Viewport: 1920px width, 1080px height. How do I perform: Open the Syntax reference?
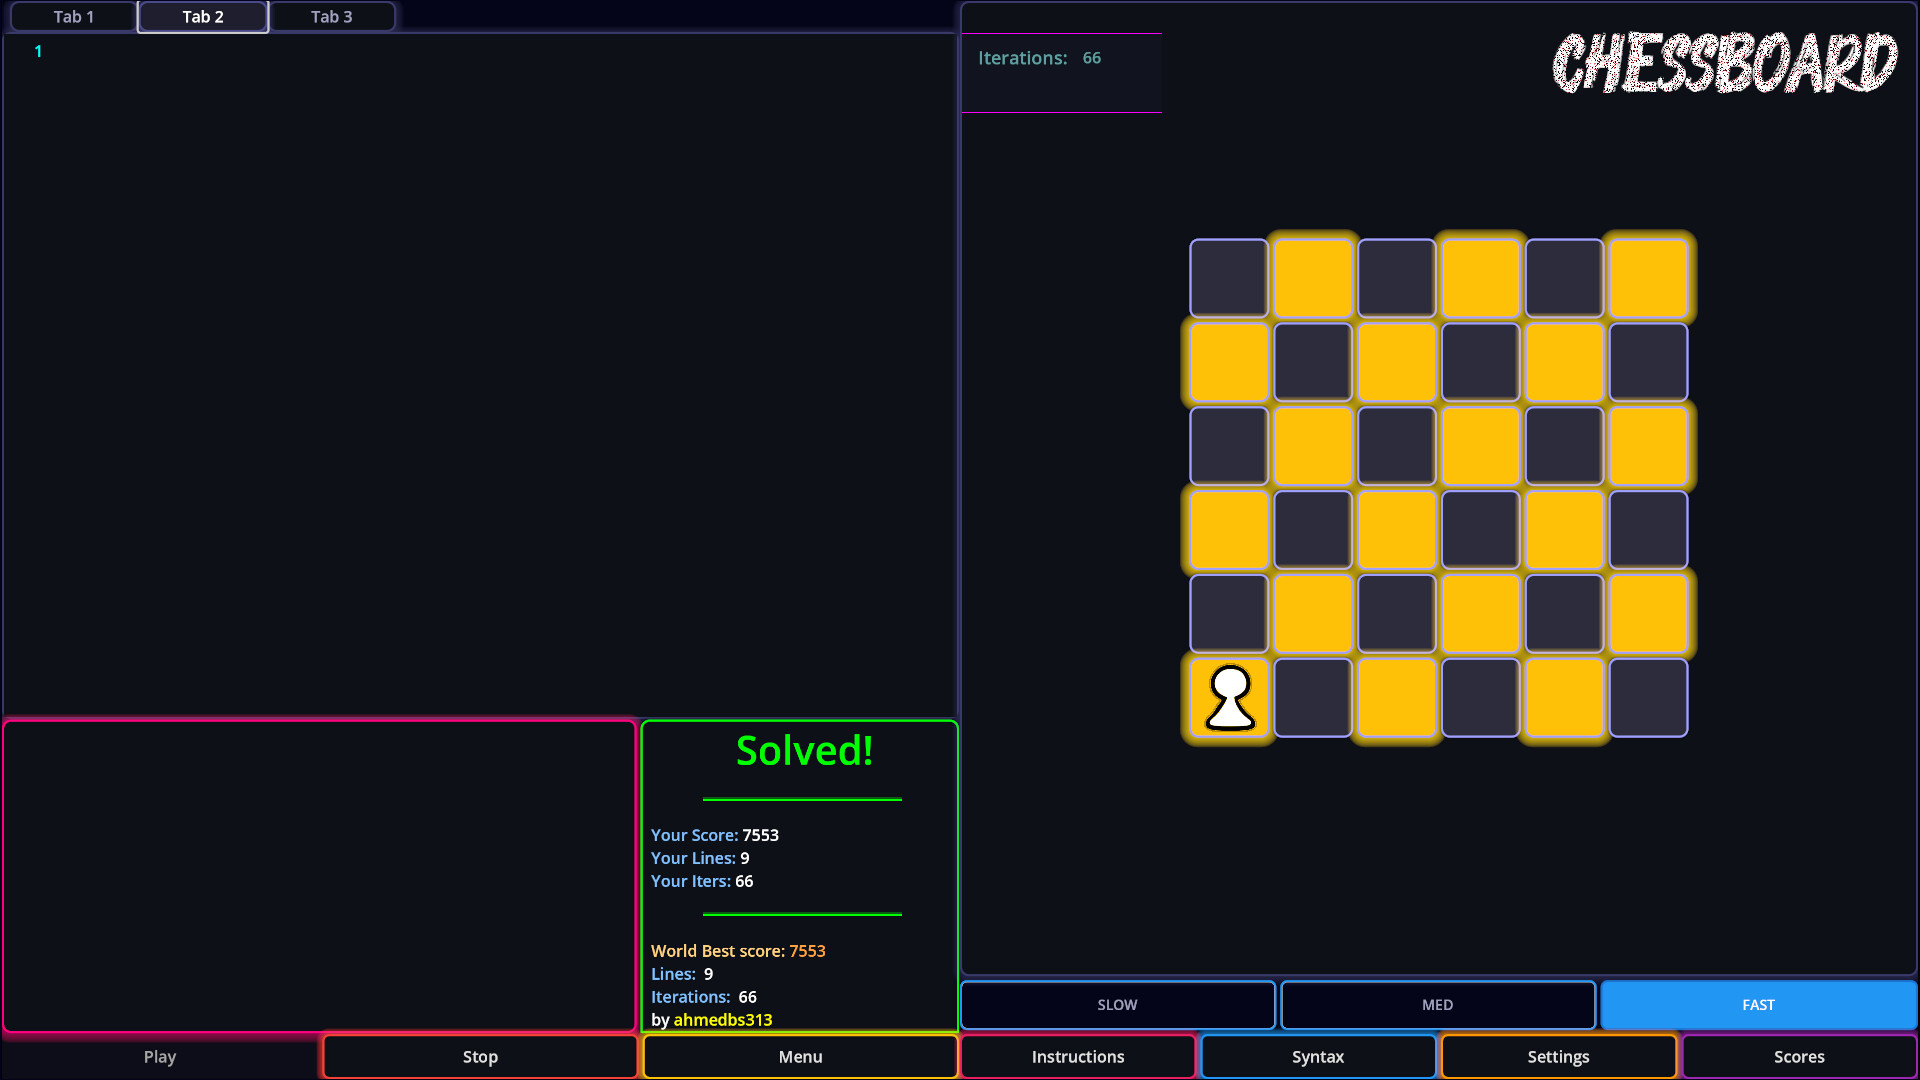point(1317,1056)
